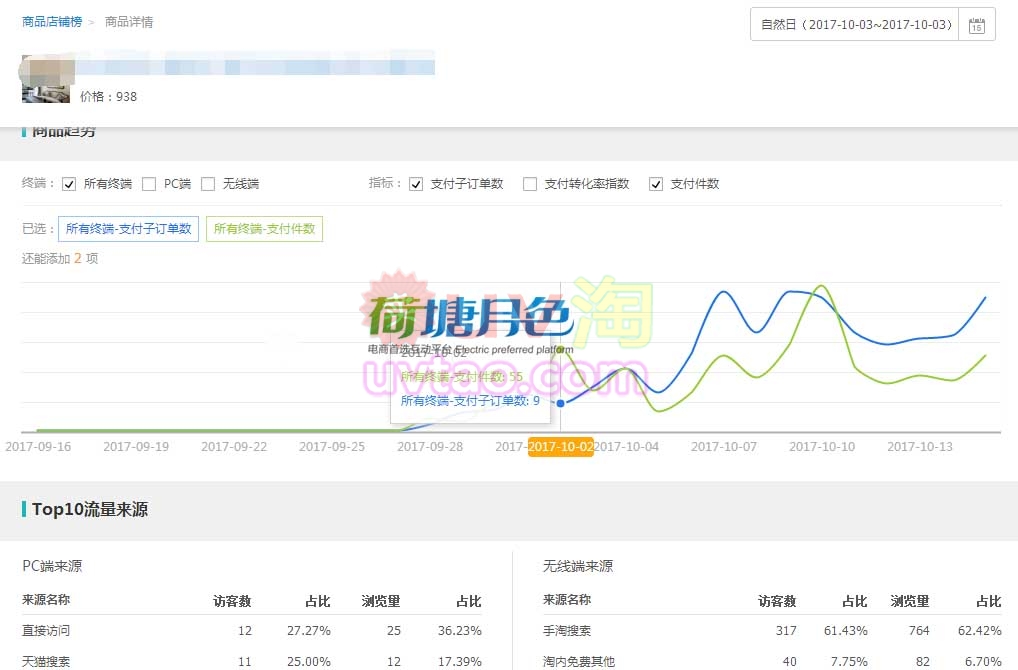
Task: Click 淘内免费其他 source name
Action: click(x=579, y=661)
